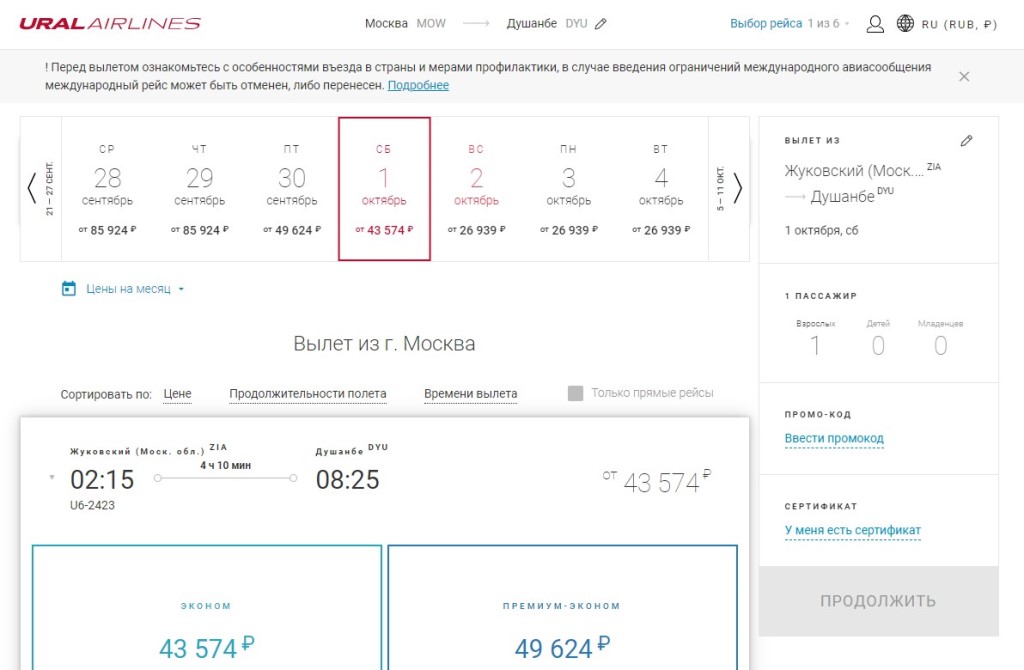Edit route using pencil icon near Душанбе DYU
This screenshot has height=670, width=1024.
[x=600, y=24]
